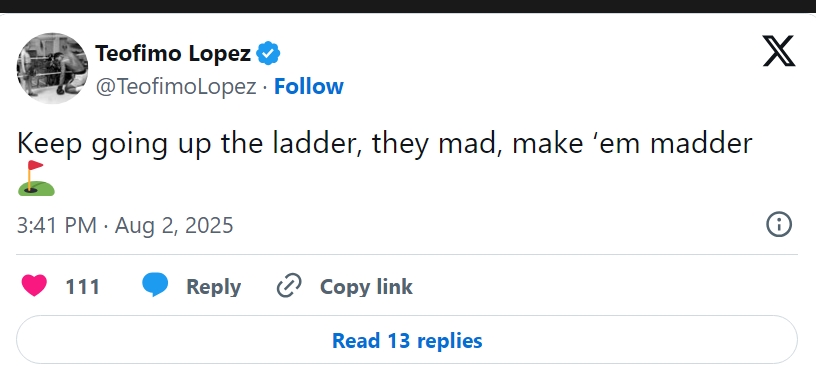The width and height of the screenshot is (816, 376).
Task: Follow Teofimo Lopez
Action: pos(309,86)
